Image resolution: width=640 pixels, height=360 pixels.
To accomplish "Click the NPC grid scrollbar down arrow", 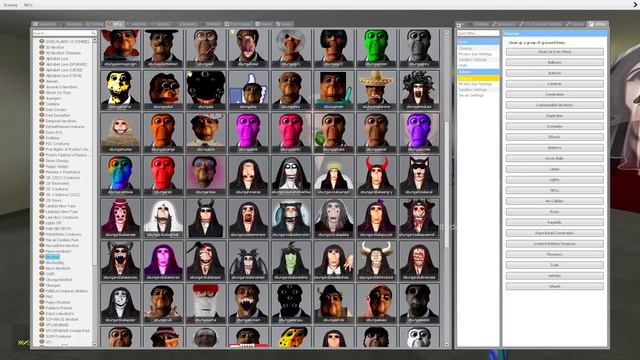I will [x=446, y=345].
